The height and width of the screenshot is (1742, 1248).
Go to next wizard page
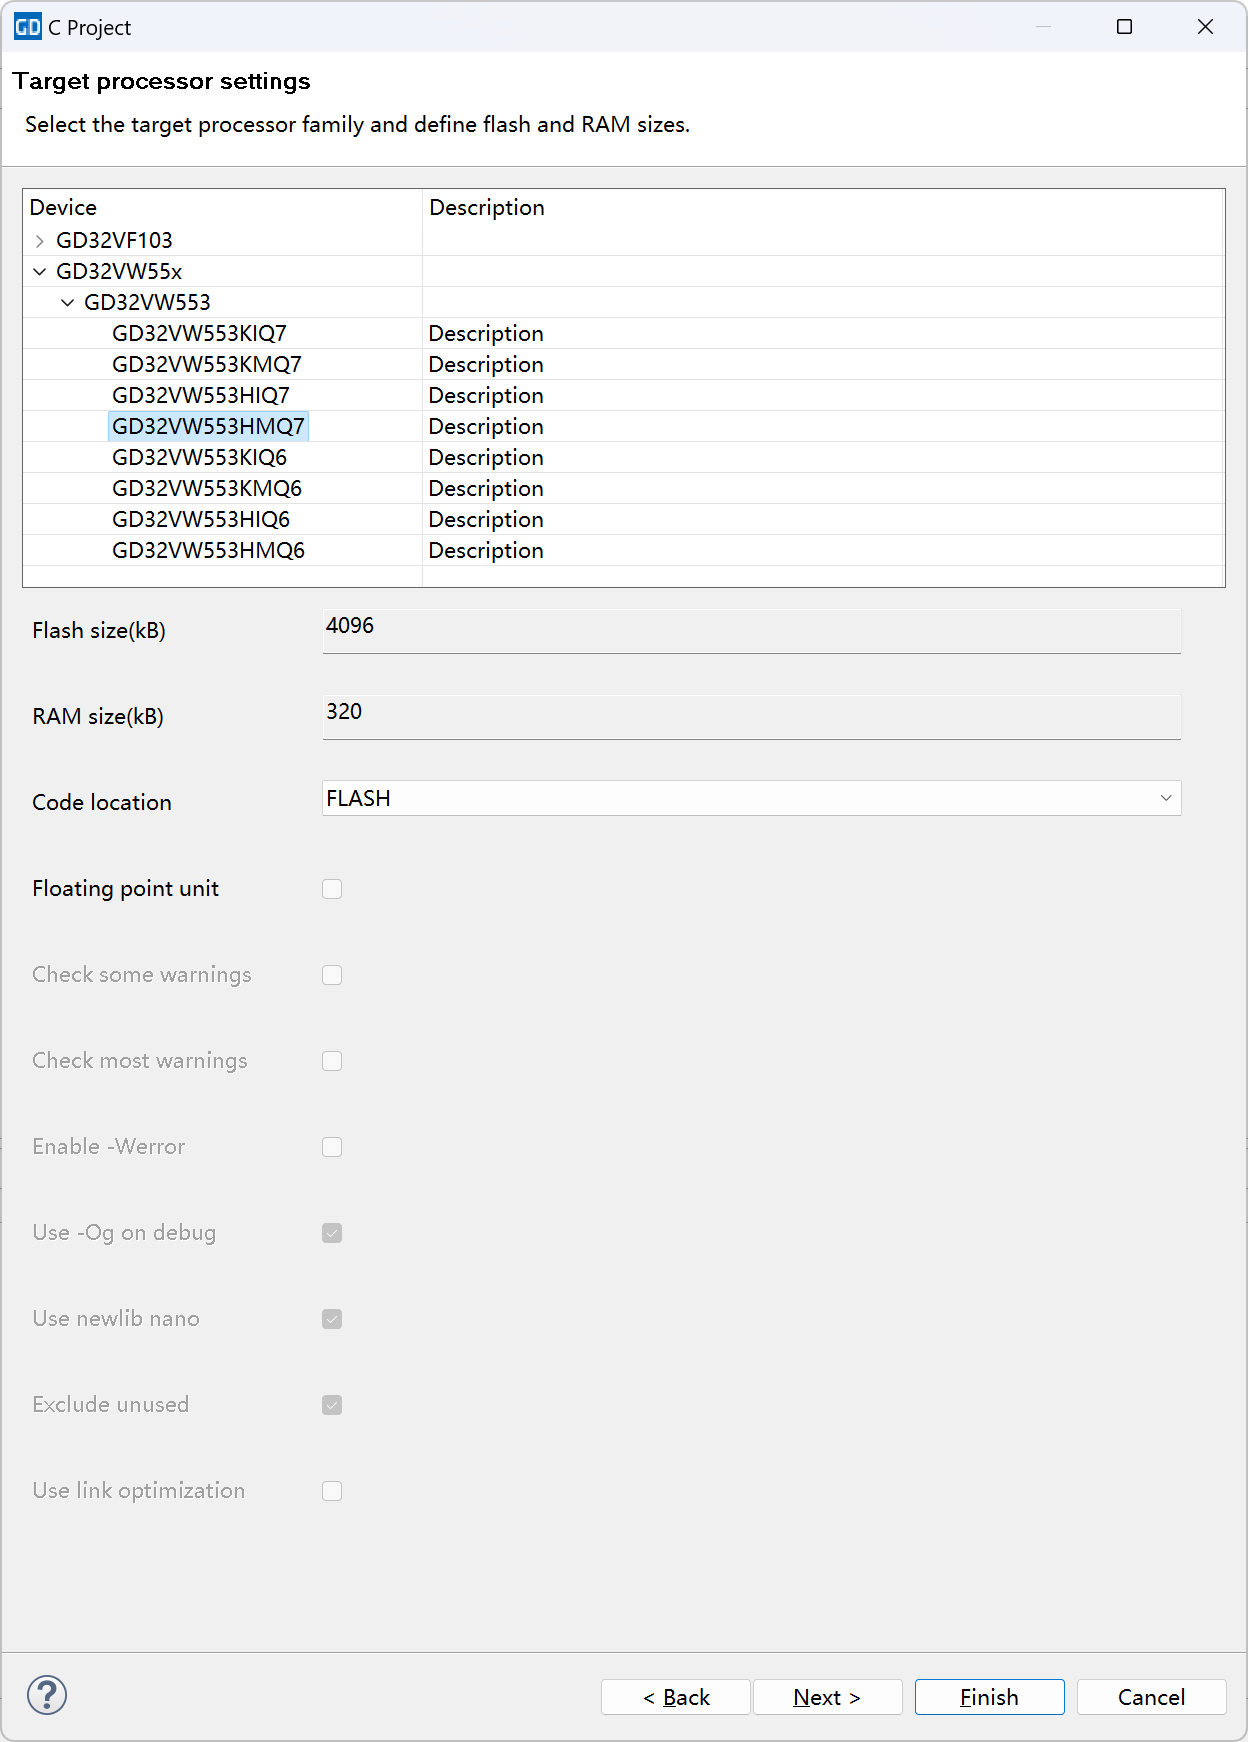click(x=827, y=1697)
